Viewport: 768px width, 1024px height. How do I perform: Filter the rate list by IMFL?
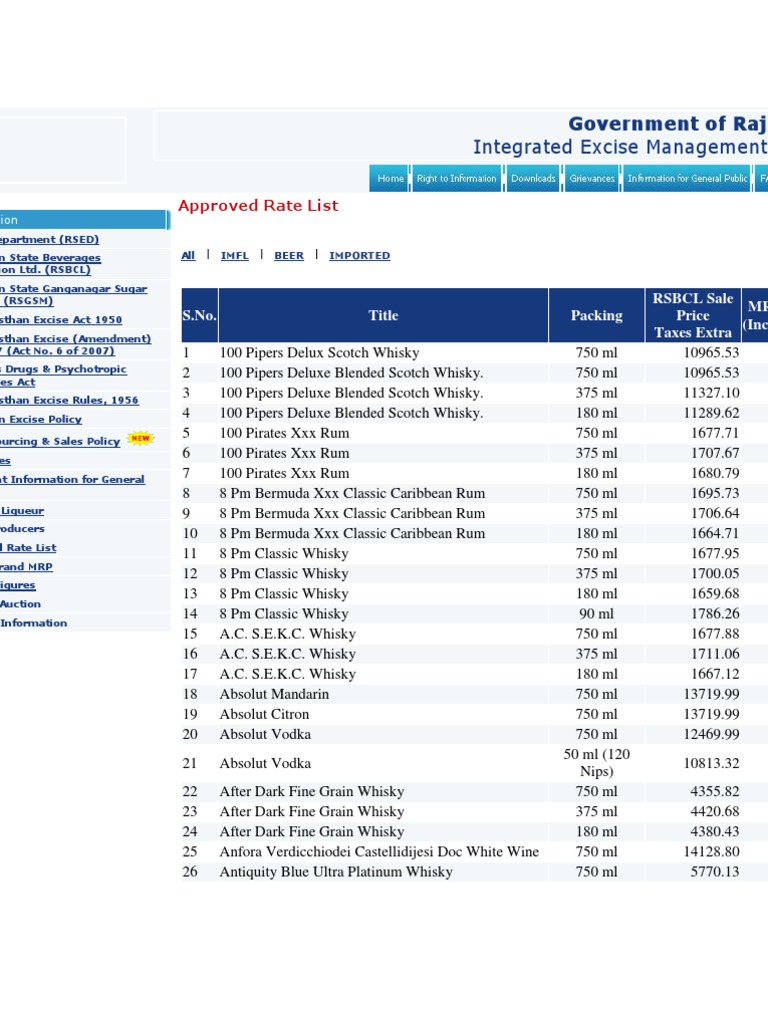click(234, 256)
